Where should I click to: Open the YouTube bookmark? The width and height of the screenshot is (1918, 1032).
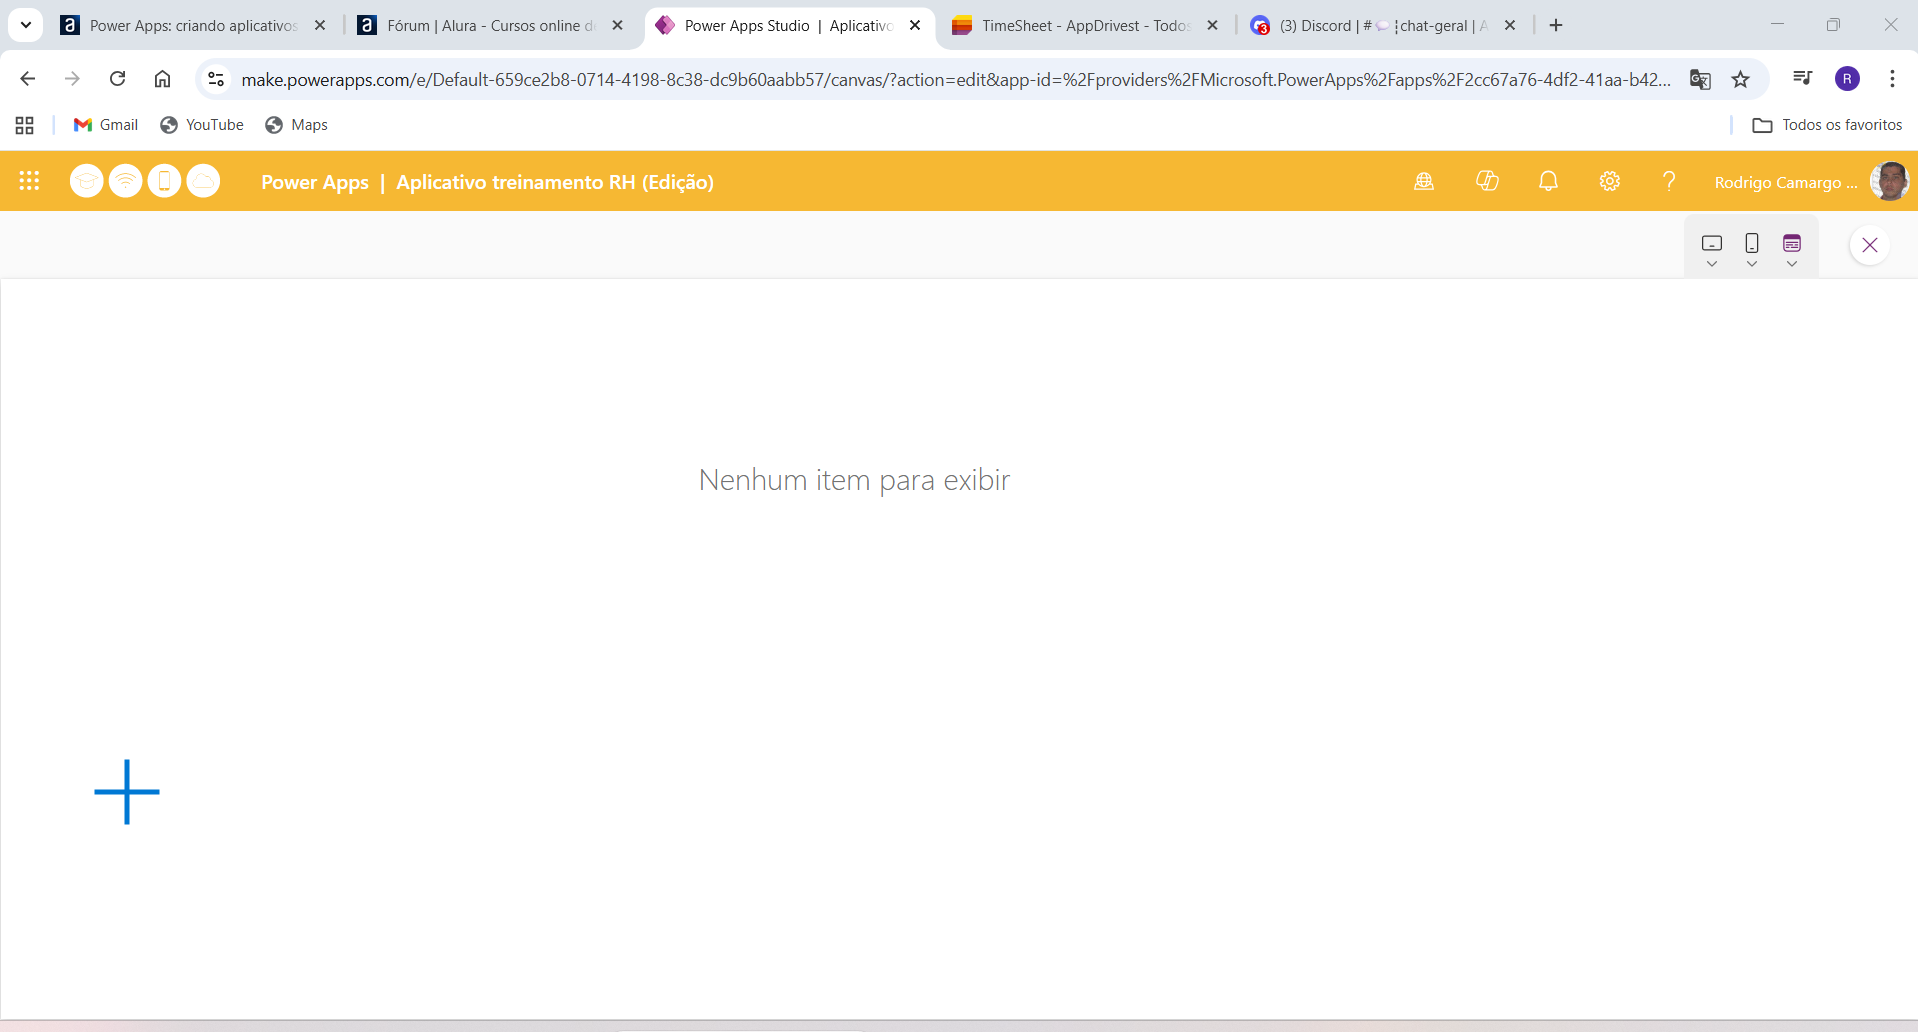[202, 124]
